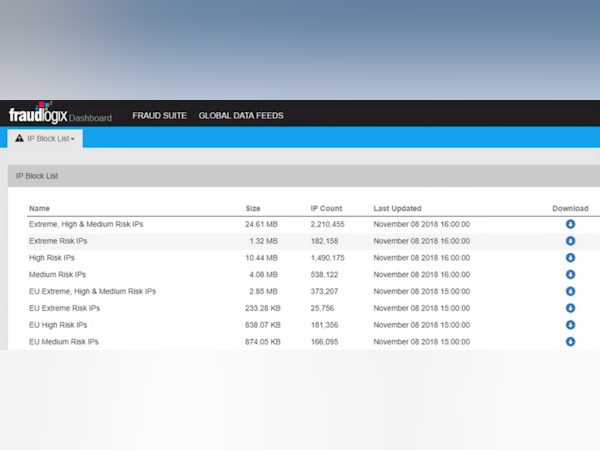Click the IP Count column header
The height and width of the screenshot is (450, 600).
click(x=326, y=209)
